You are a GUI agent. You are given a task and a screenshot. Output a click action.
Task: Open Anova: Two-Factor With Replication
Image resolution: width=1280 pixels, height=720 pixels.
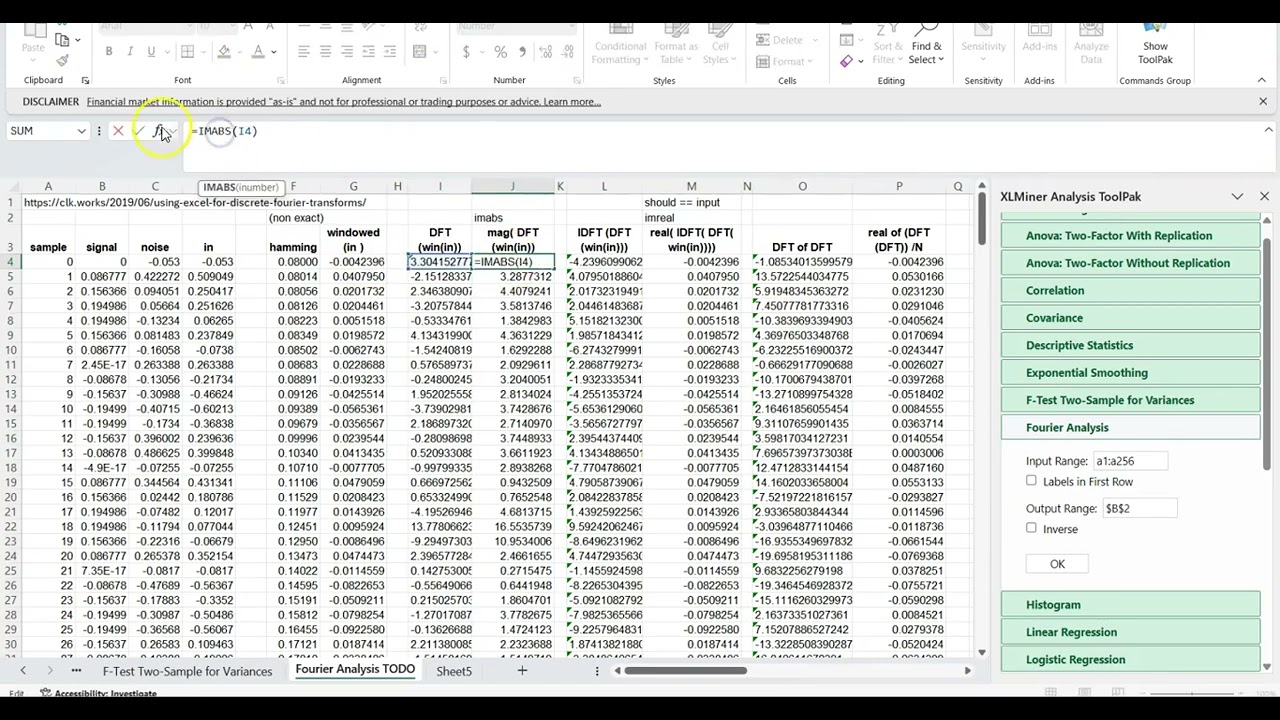click(x=1130, y=235)
